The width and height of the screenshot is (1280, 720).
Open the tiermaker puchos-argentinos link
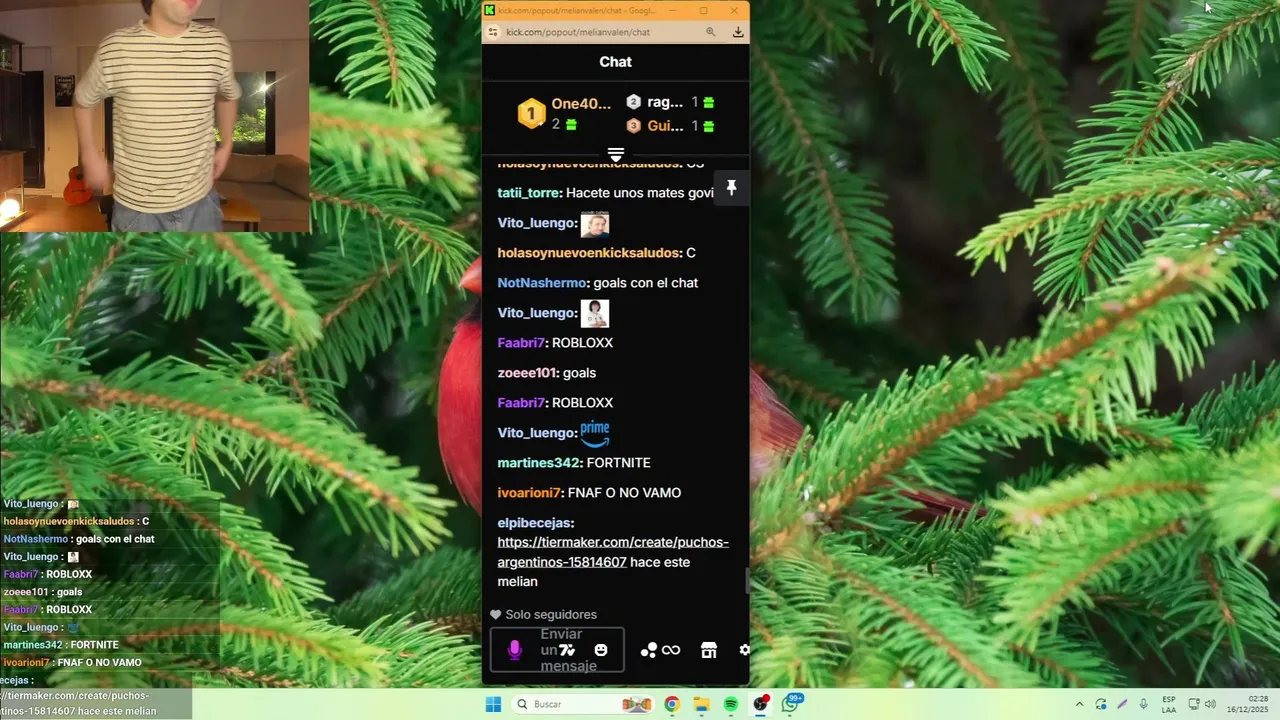613,552
